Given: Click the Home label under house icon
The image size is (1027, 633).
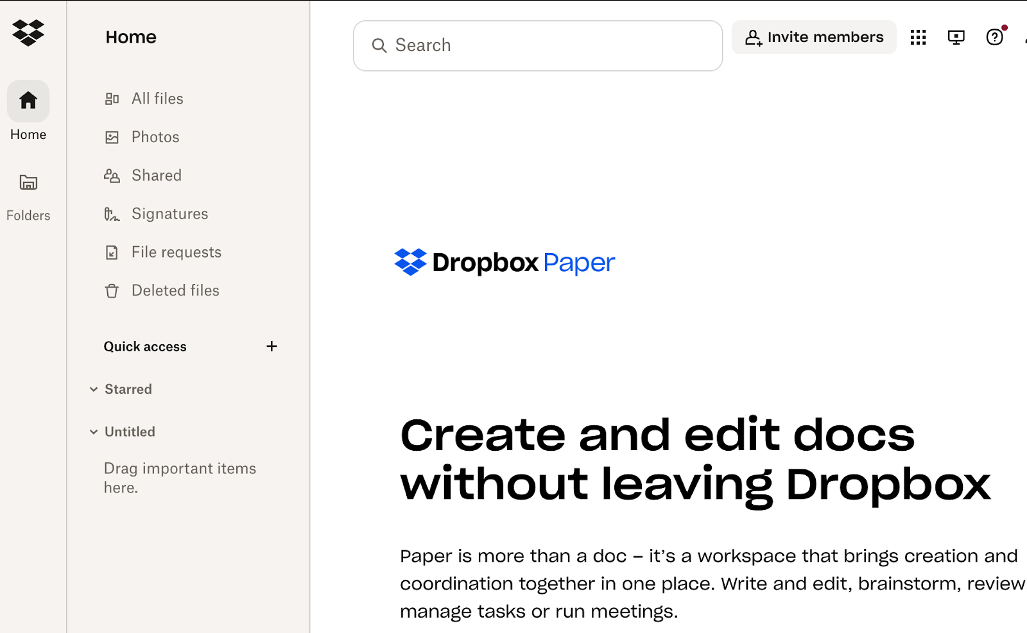Looking at the screenshot, I should tap(28, 135).
